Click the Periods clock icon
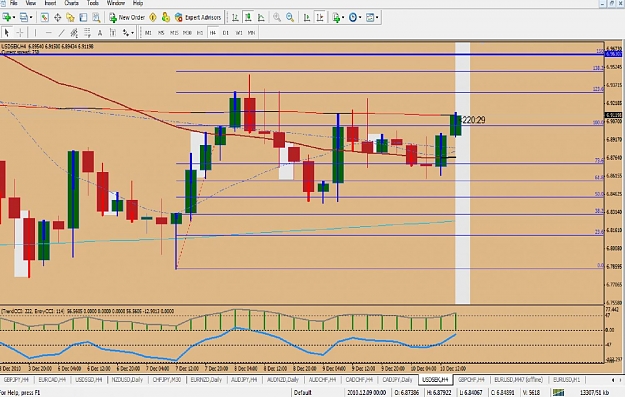 click(x=352, y=17)
